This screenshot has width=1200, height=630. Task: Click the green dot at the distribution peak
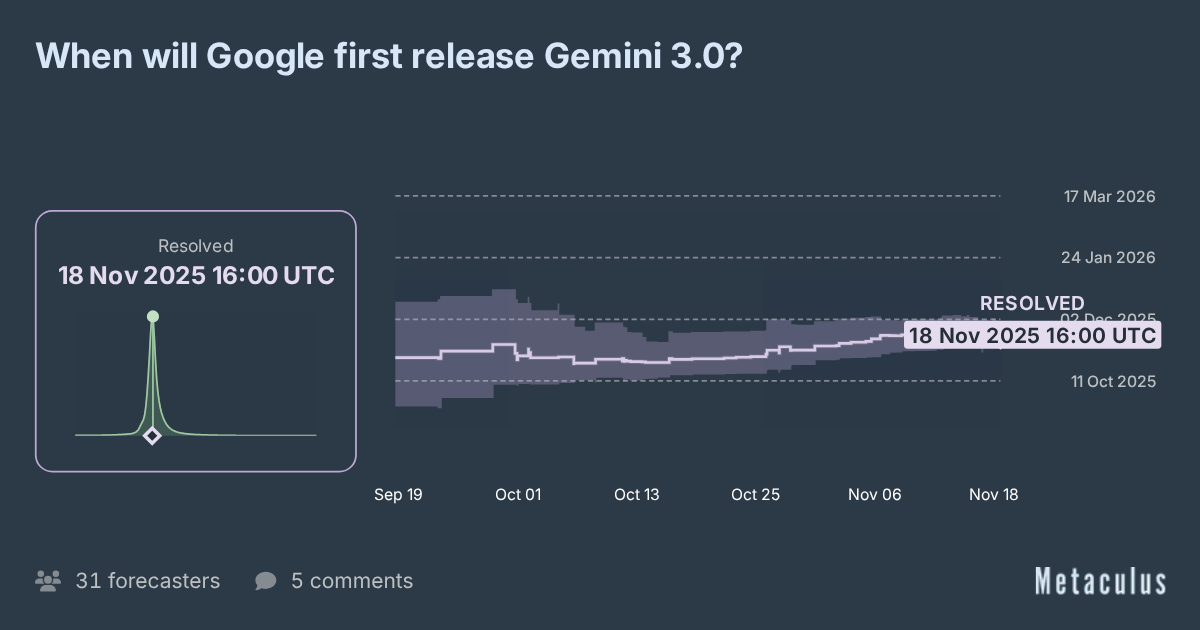153,316
